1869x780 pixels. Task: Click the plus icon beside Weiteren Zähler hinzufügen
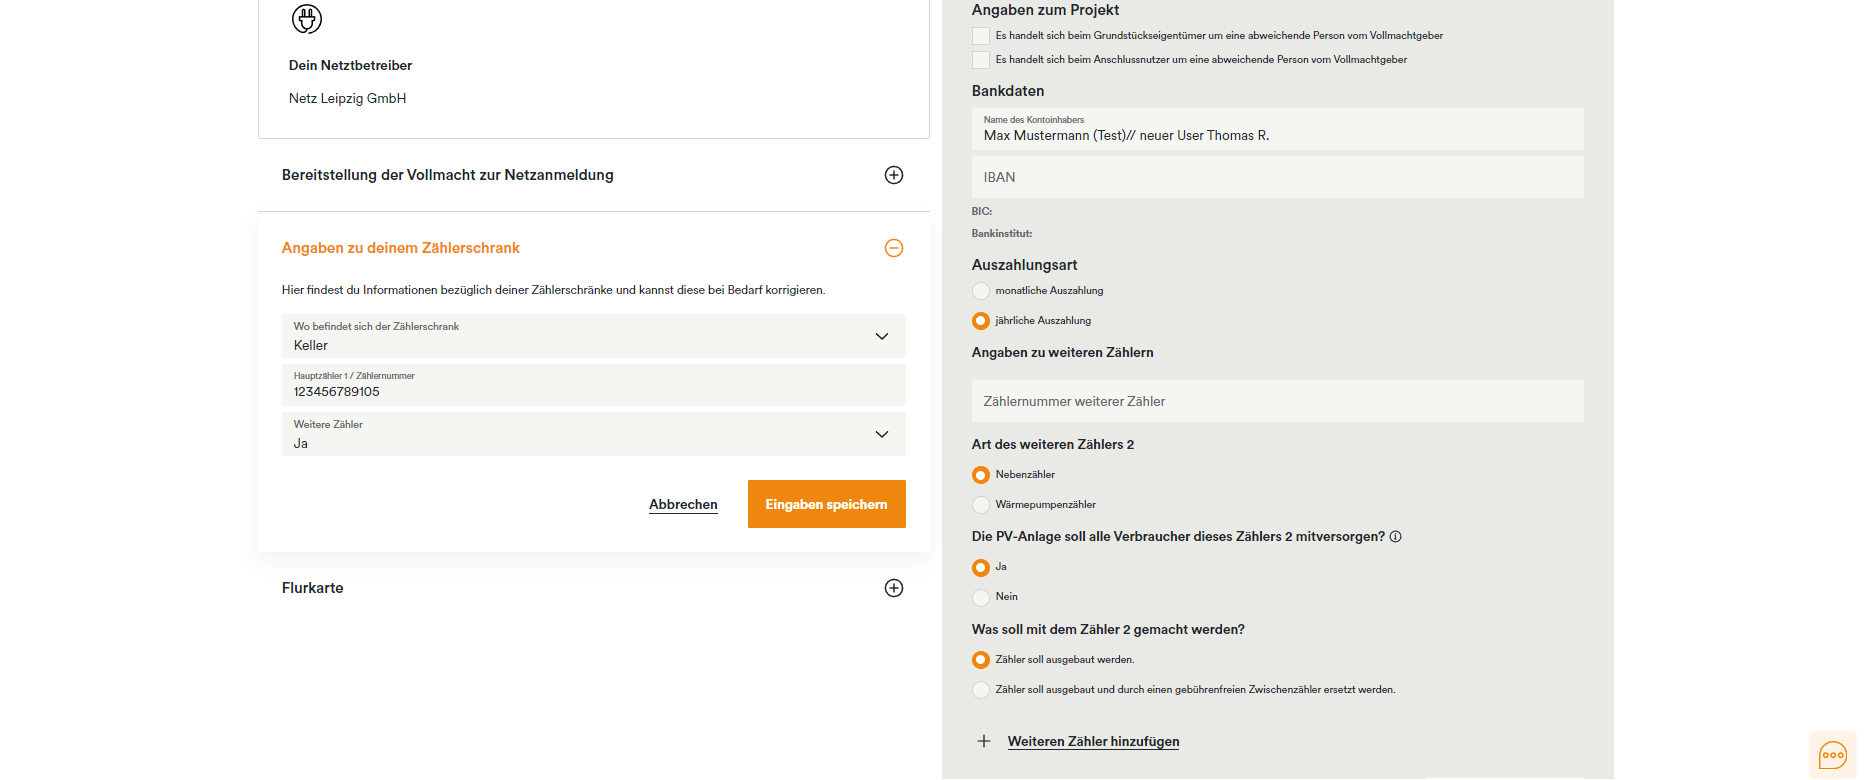(984, 741)
